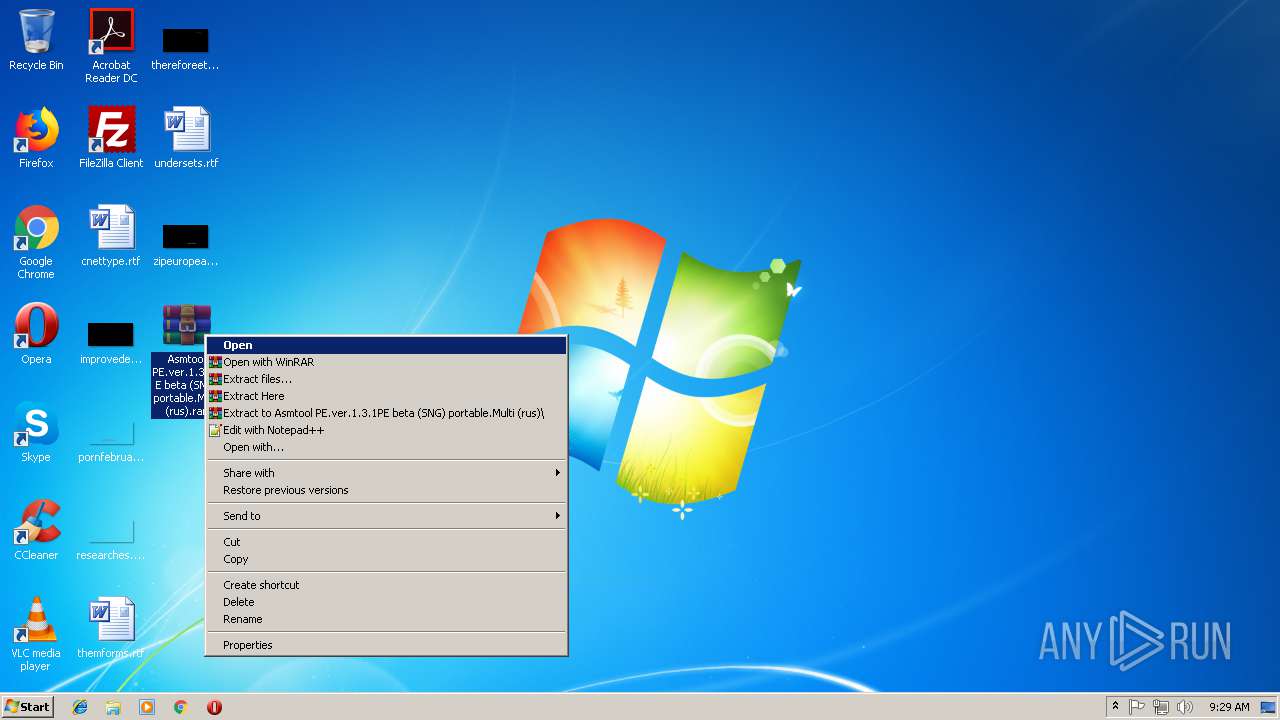Image resolution: width=1280 pixels, height=720 pixels.
Task: Select the CCleaner desktop shortcut
Action: click(x=36, y=531)
